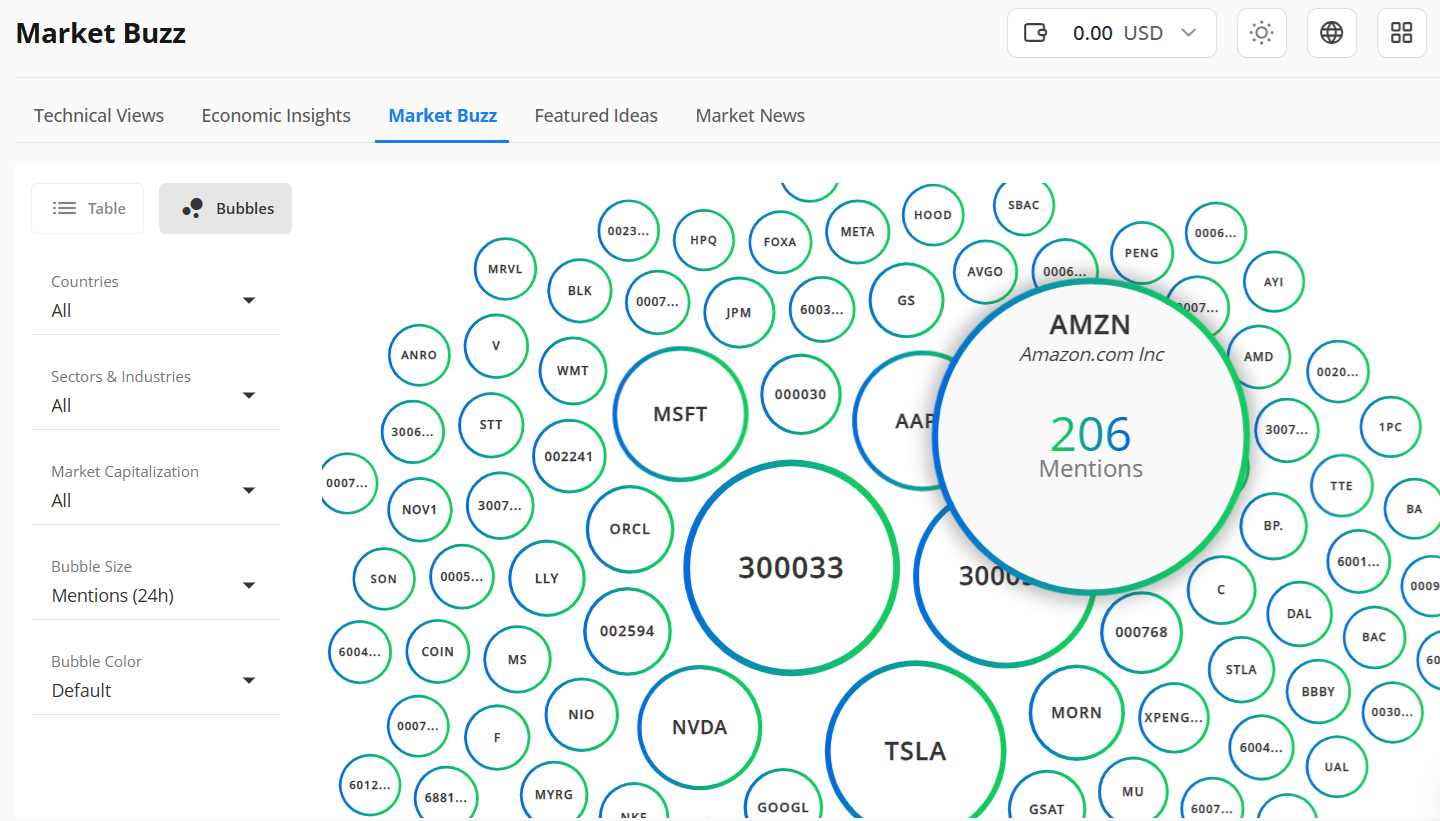Click the META bubble
Screen dimensions: 1440x821
click(857, 231)
